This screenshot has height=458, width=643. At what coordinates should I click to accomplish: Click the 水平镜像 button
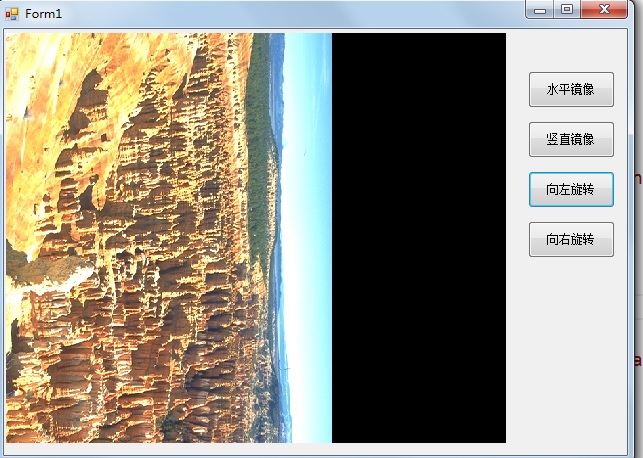(571, 89)
